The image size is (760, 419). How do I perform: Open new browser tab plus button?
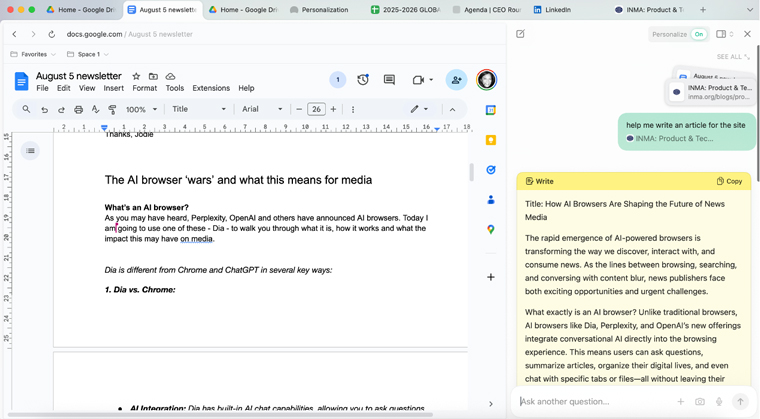(703, 10)
